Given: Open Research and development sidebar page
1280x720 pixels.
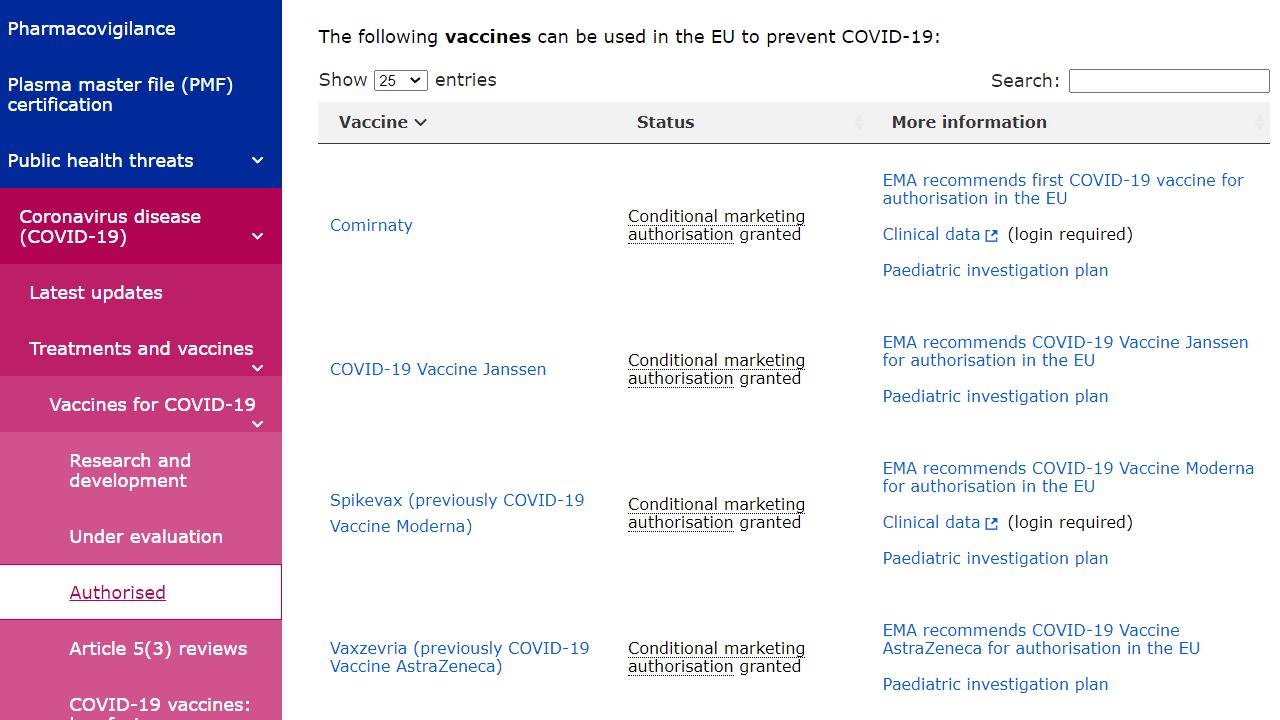Looking at the screenshot, I should [130, 471].
